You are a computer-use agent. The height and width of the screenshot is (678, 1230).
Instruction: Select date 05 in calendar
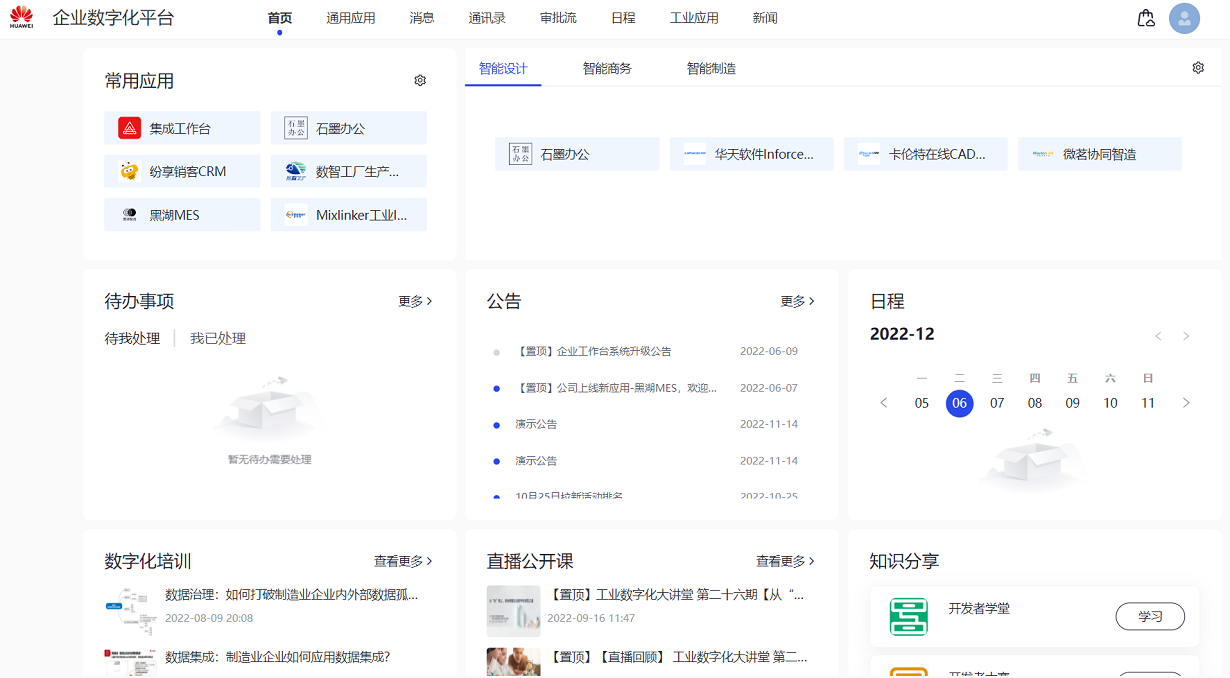pos(922,403)
